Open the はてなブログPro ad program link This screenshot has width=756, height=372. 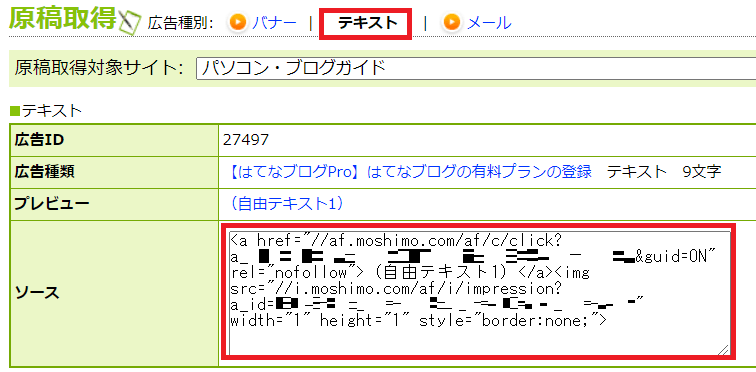[x=411, y=172]
